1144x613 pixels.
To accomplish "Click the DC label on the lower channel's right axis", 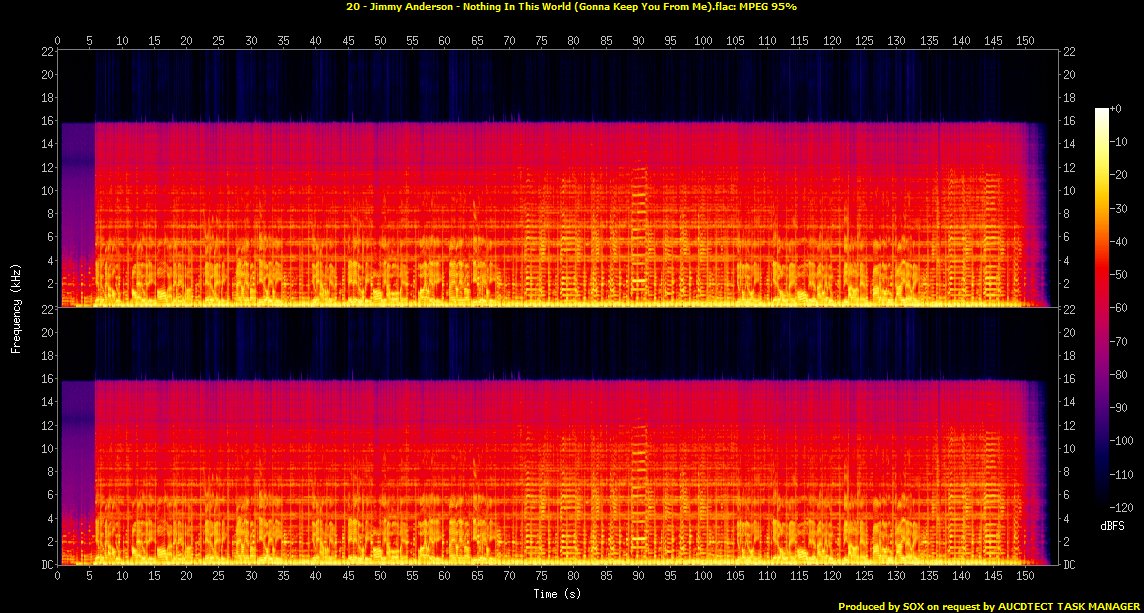I will click(1071, 565).
